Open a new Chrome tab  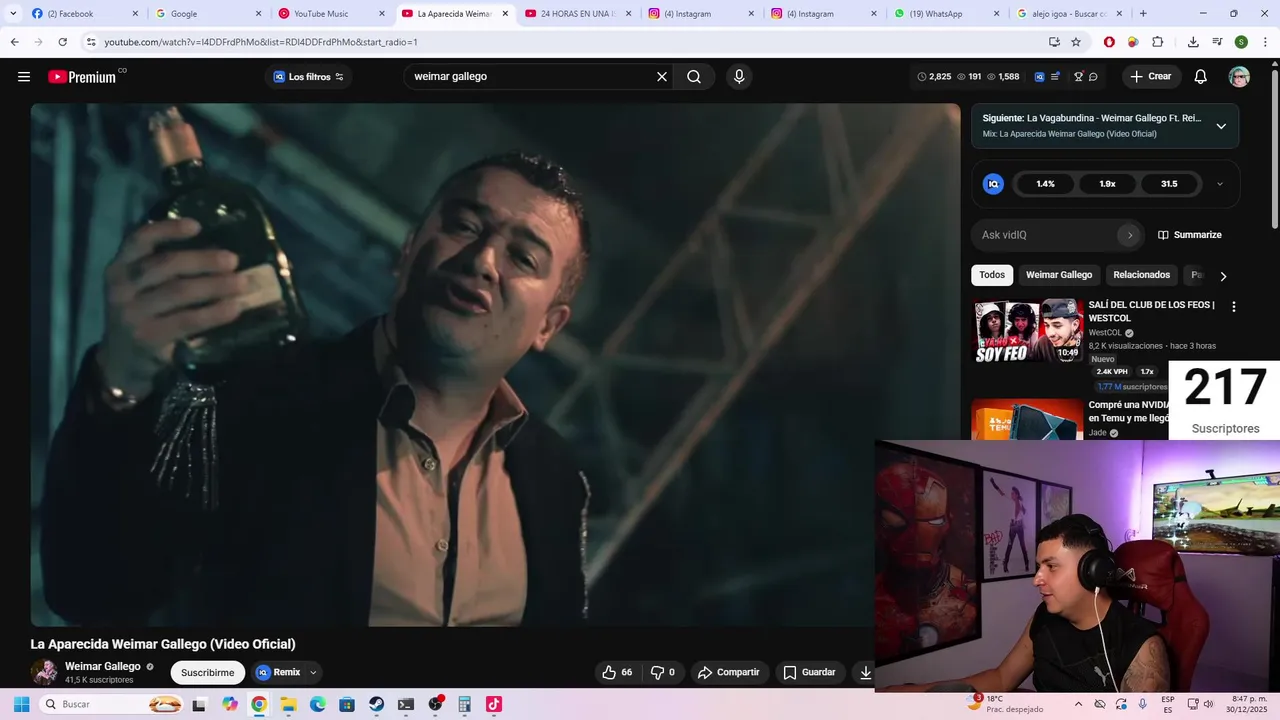click(1143, 13)
